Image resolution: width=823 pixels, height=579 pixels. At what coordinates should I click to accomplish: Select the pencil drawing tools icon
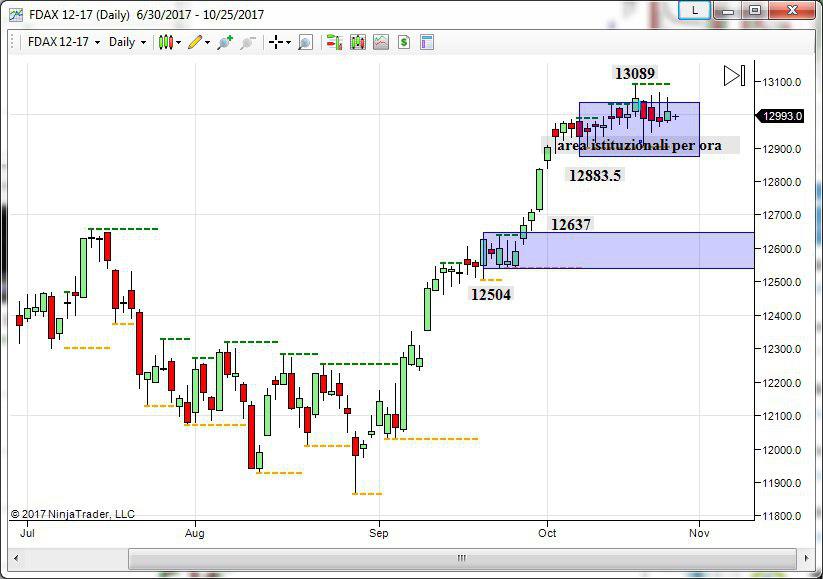tap(195, 42)
